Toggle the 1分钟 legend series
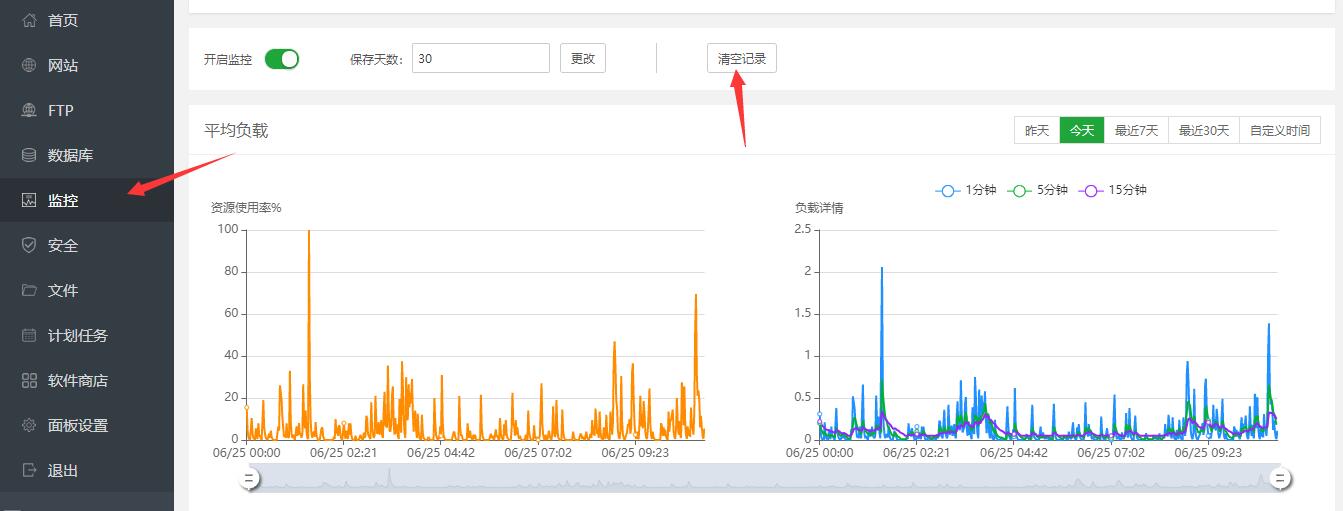 point(966,190)
